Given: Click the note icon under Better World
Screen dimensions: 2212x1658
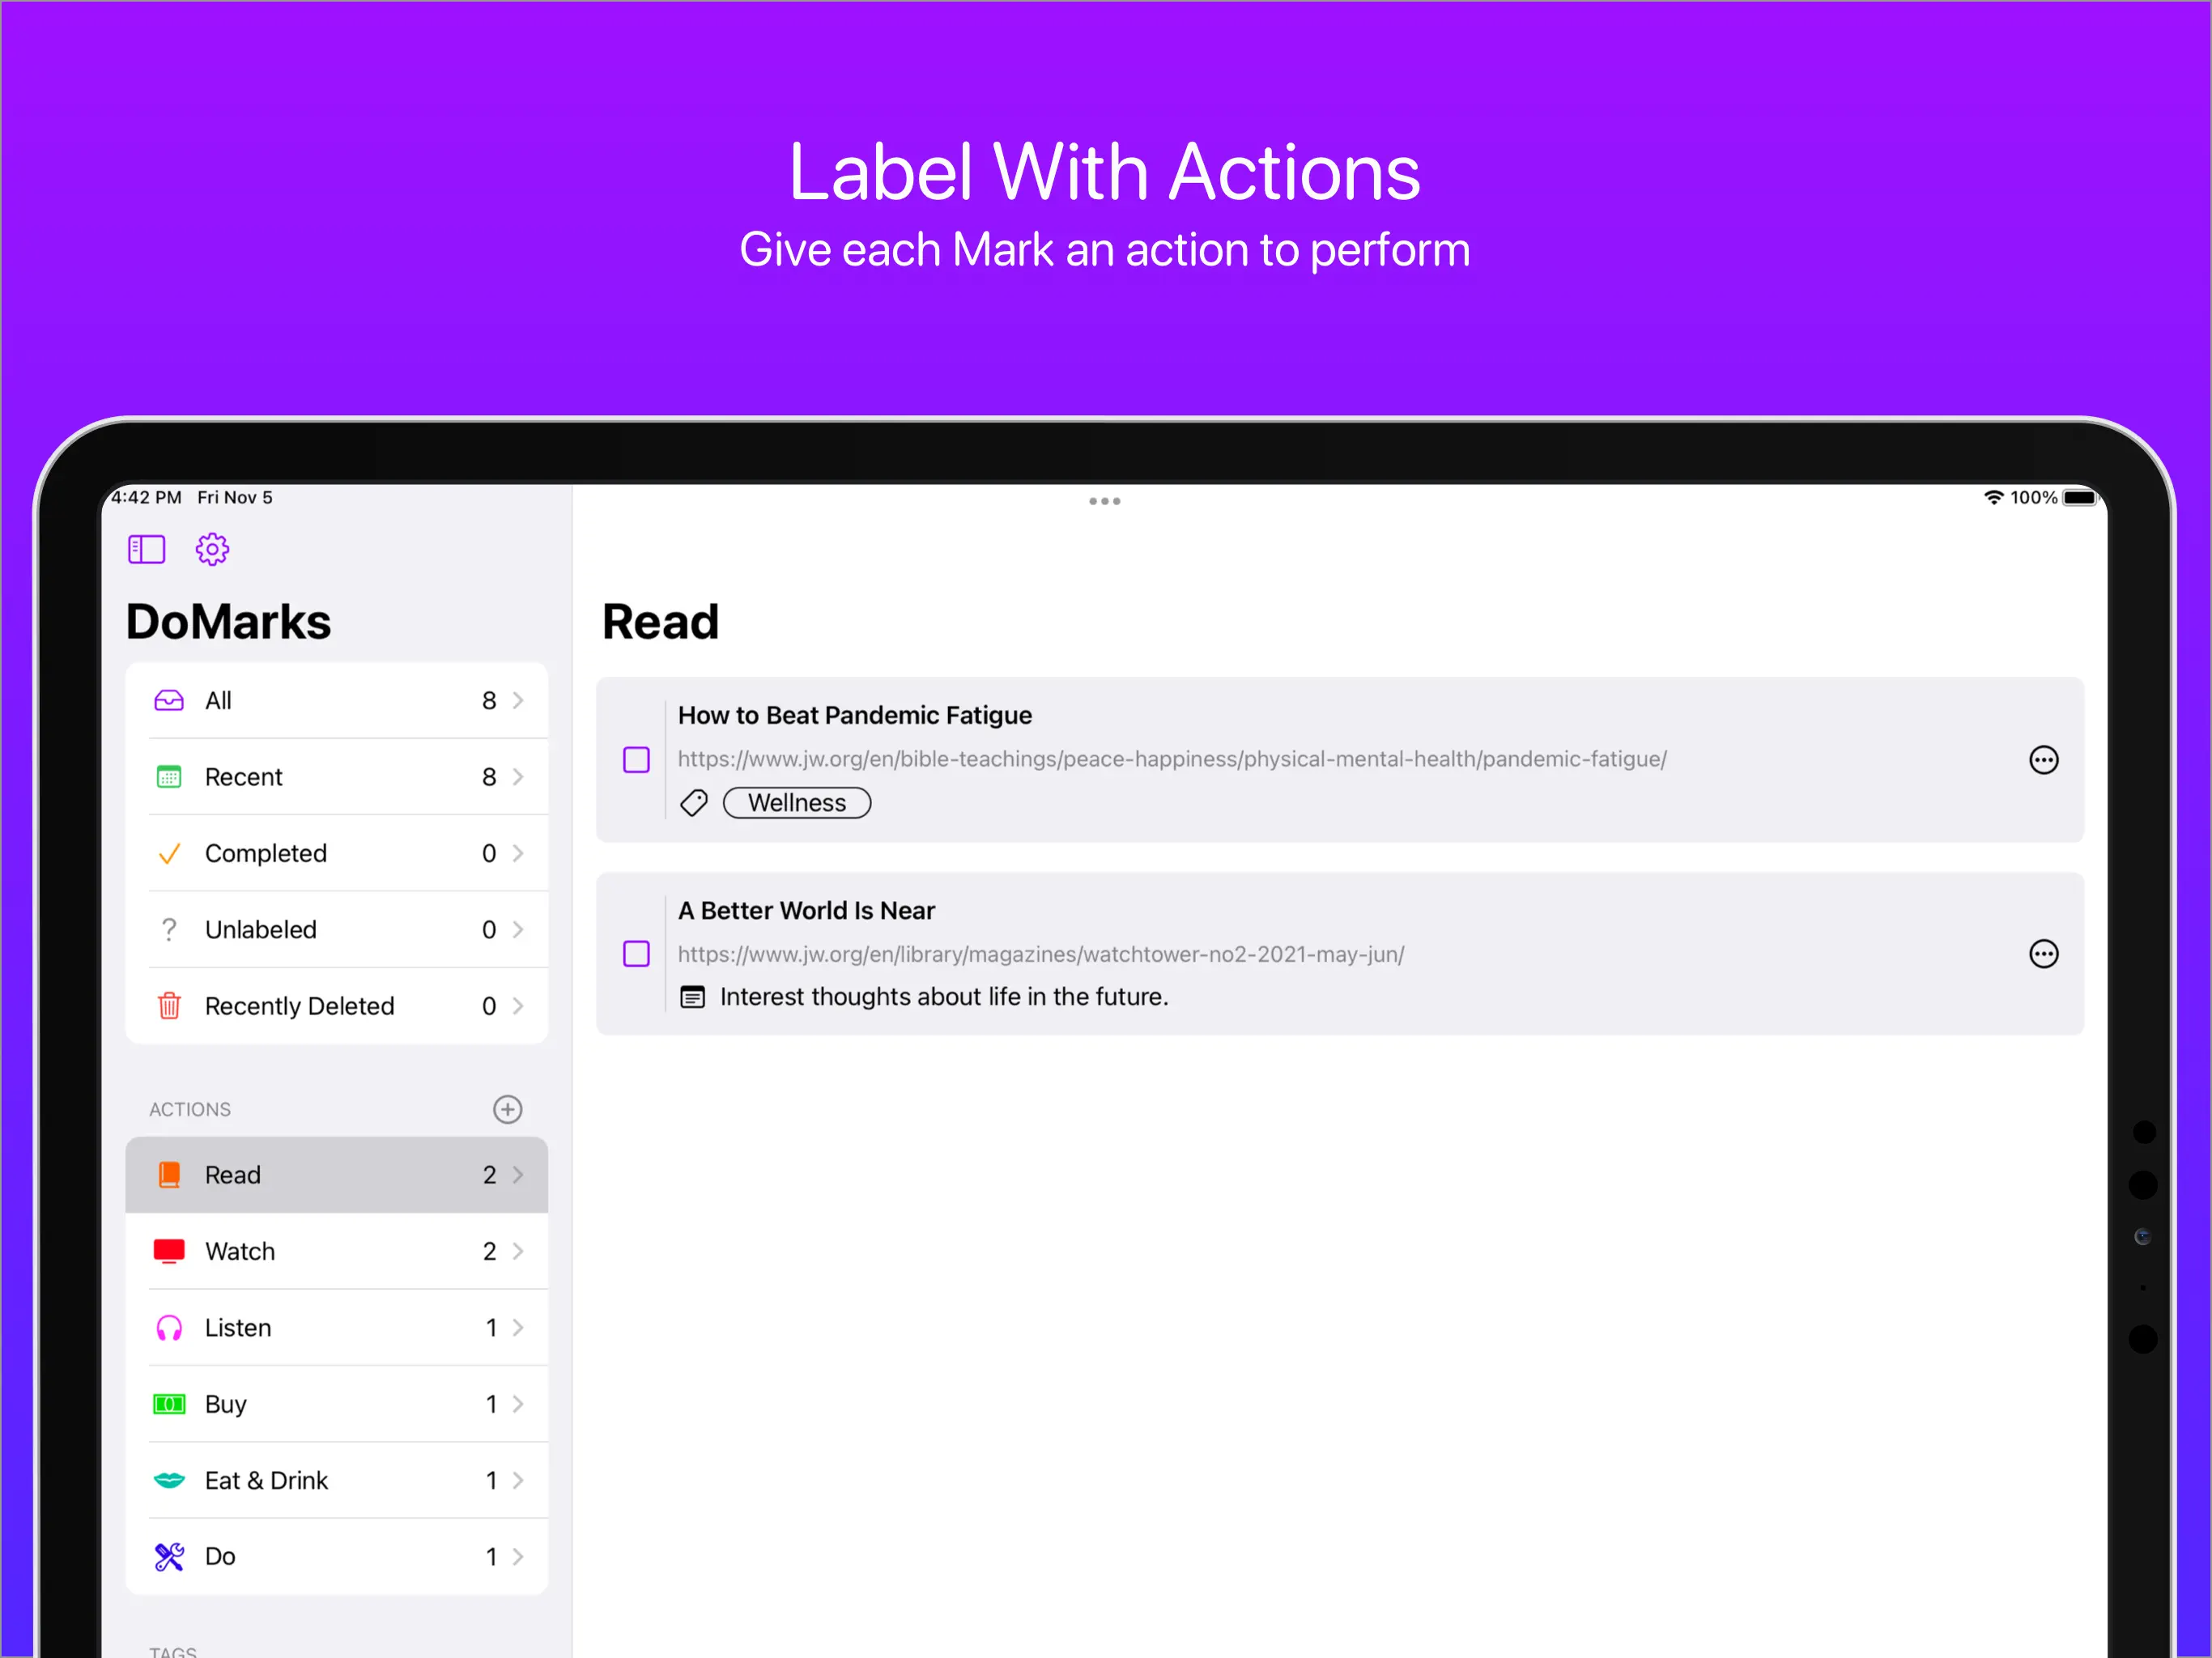Looking at the screenshot, I should (x=692, y=997).
